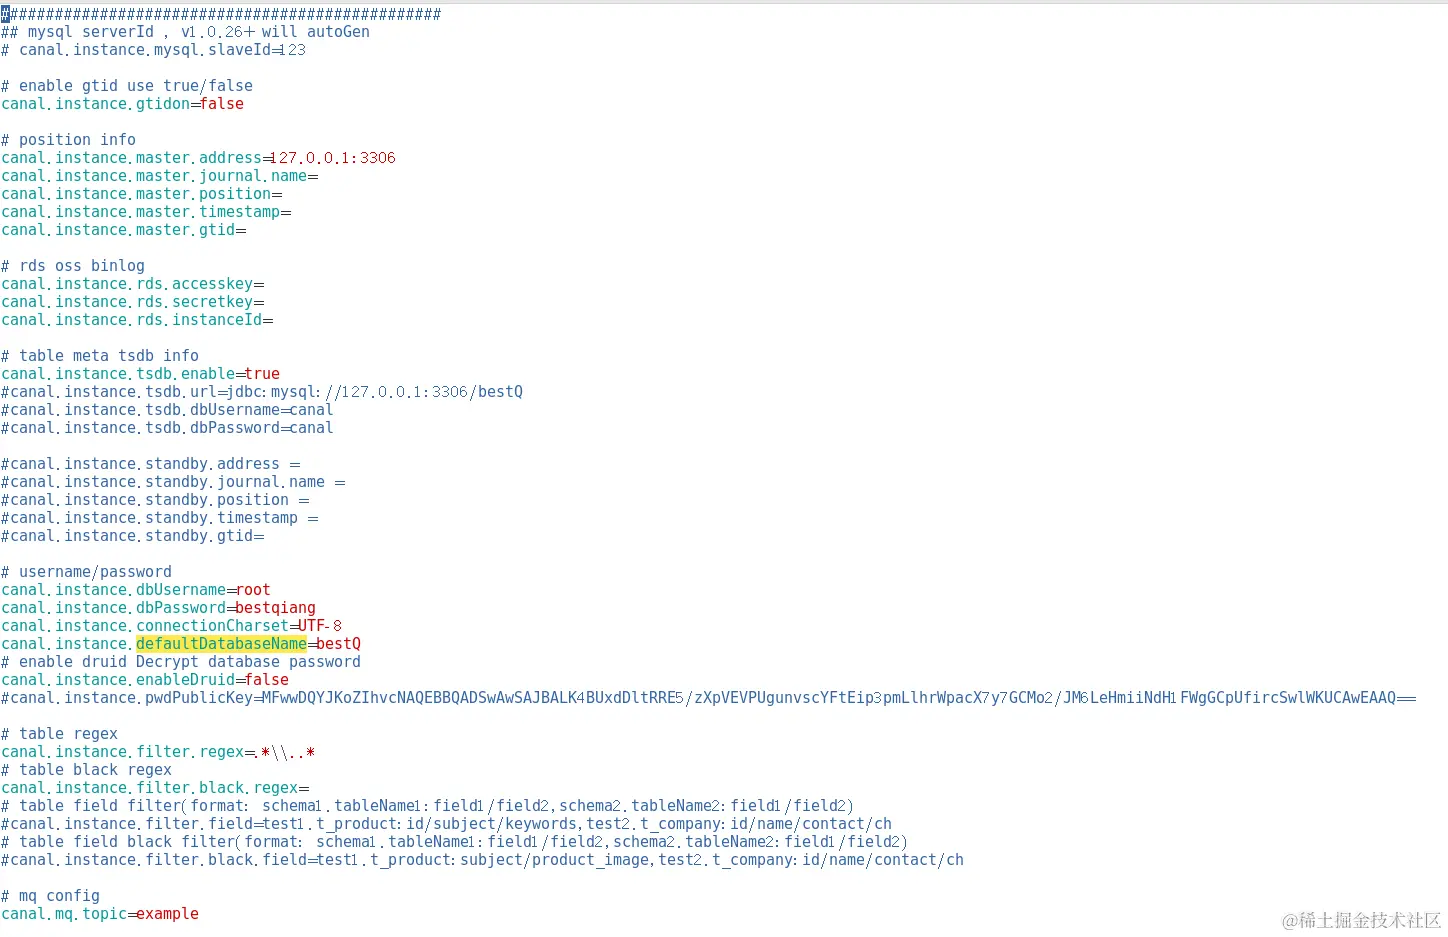
Task: Click the commented tsdb.url jdbc line
Action: click(x=262, y=392)
